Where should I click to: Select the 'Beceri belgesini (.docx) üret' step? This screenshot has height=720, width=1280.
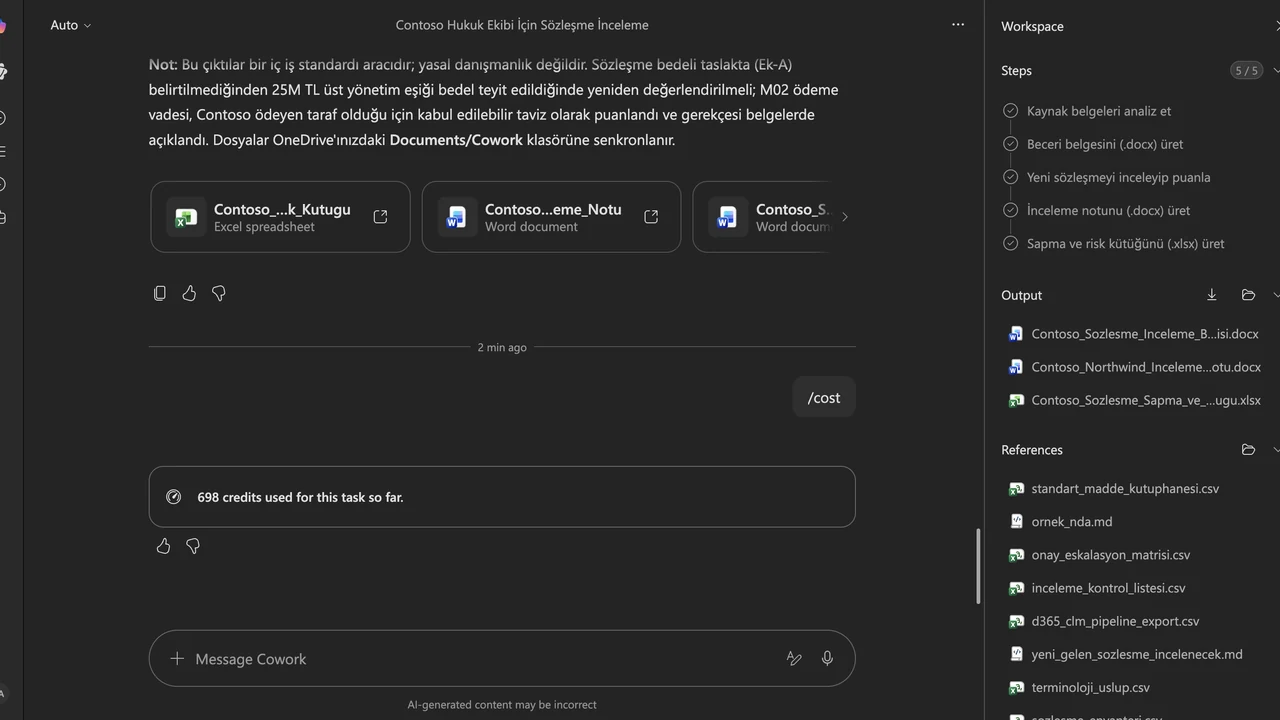click(1105, 144)
